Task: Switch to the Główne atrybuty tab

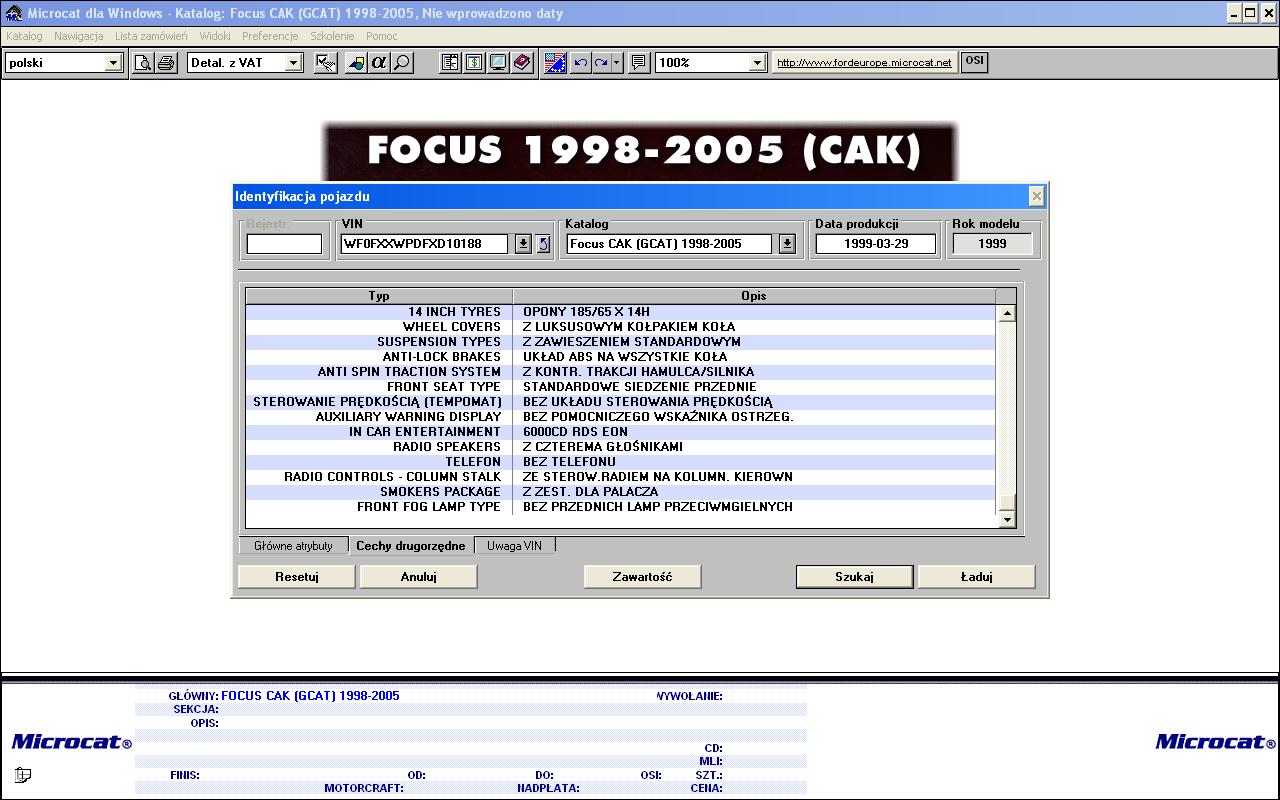Action: (x=293, y=546)
